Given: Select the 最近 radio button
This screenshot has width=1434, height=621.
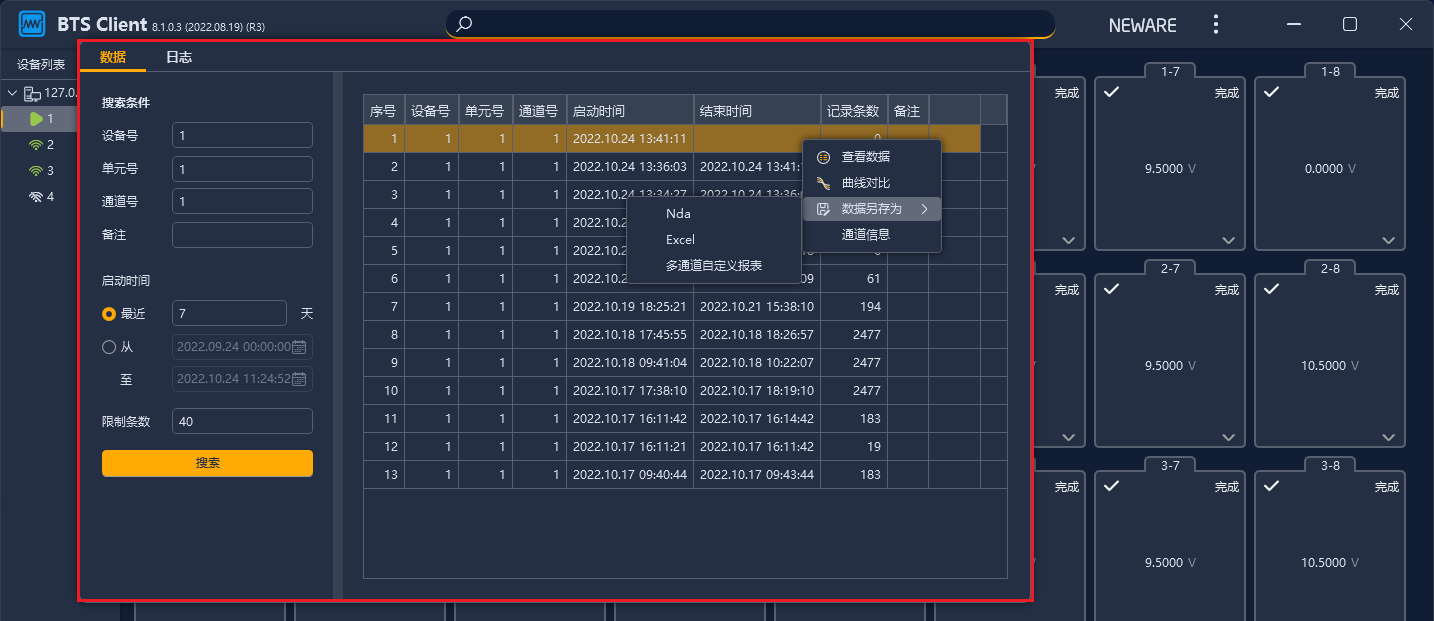Looking at the screenshot, I should point(107,313).
